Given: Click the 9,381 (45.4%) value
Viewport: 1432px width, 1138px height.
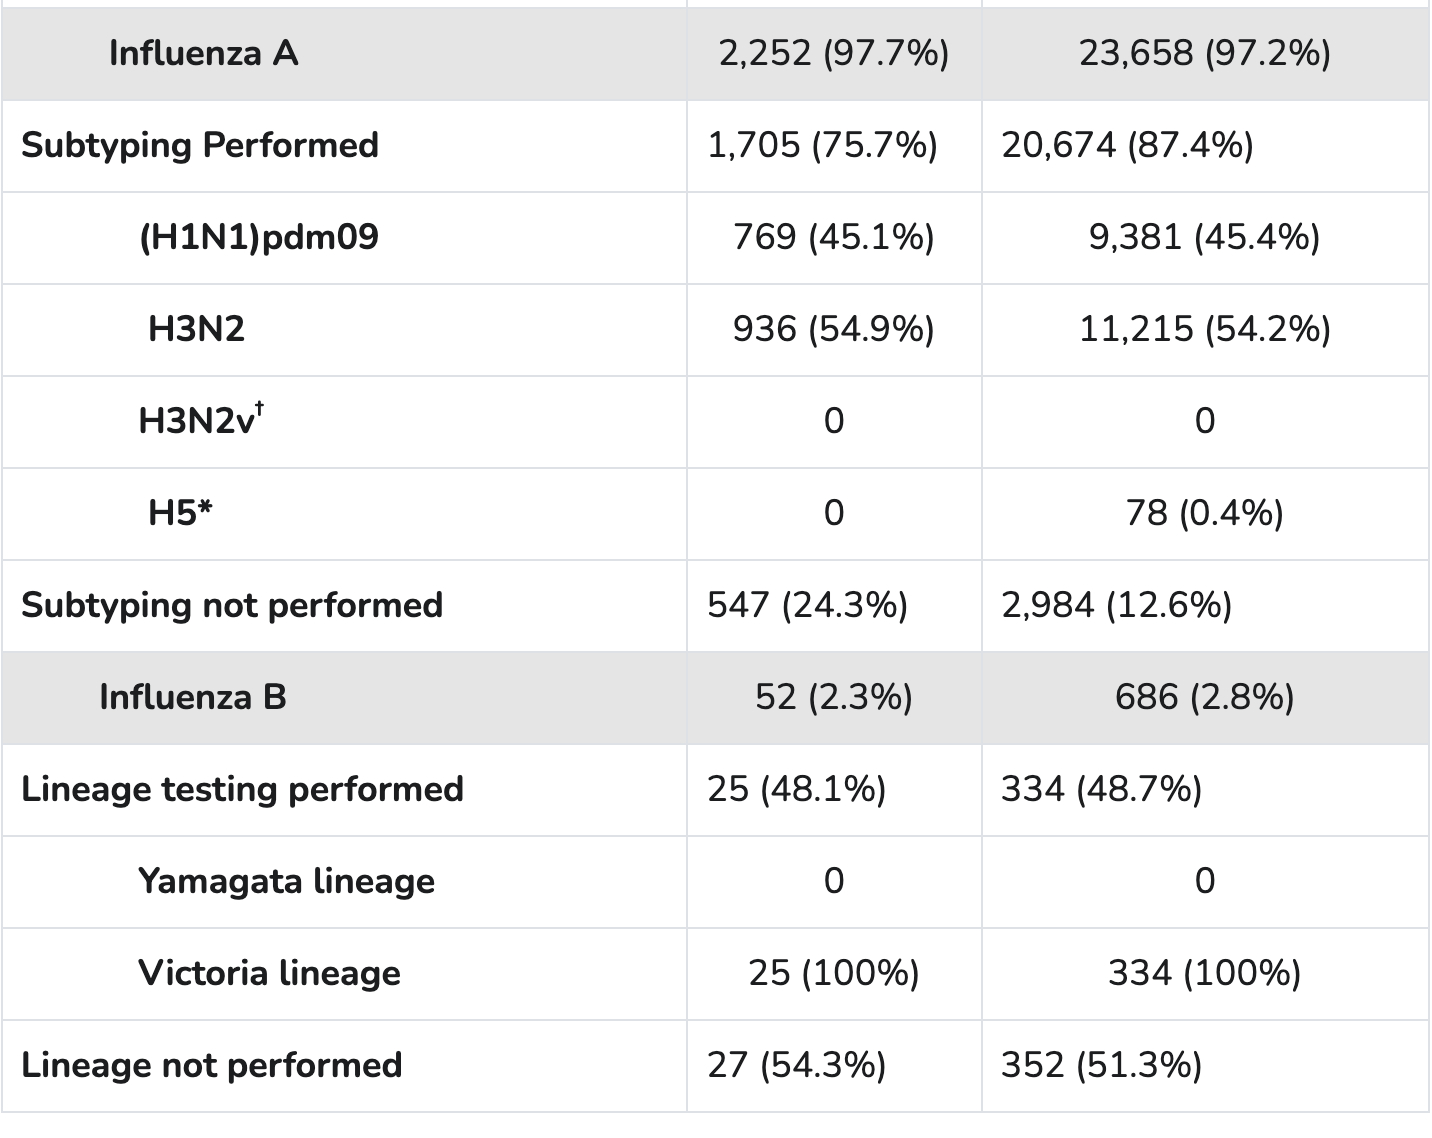Looking at the screenshot, I should pyautogui.click(x=1204, y=237).
